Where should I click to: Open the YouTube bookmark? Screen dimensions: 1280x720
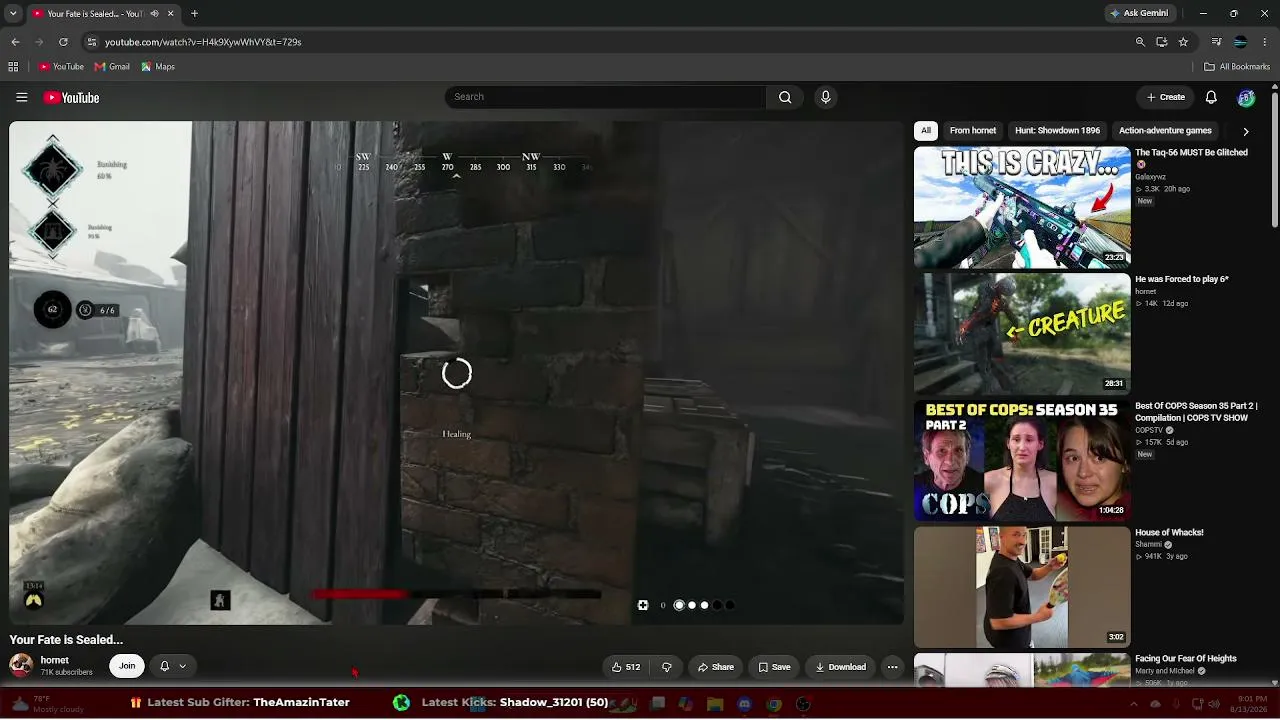tap(62, 67)
